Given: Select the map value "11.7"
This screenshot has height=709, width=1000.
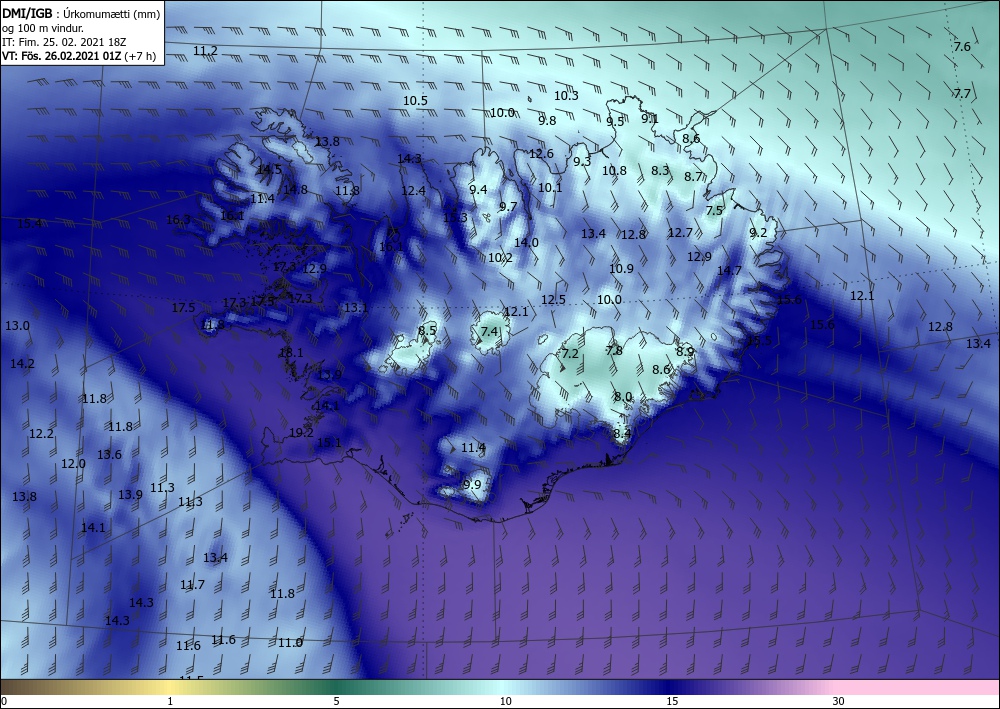Looking at the screenshot, I should 192,585.
